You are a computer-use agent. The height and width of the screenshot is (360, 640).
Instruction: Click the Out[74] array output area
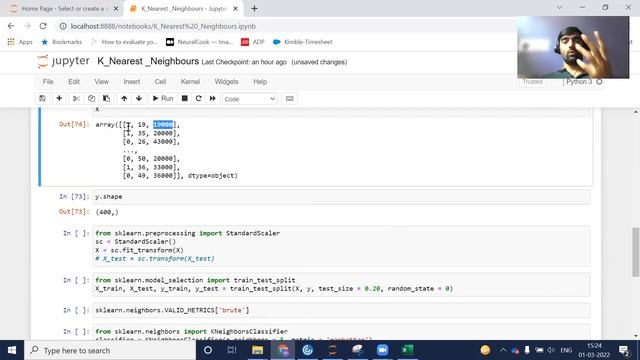pyautogui.click(x=167, y=150)
